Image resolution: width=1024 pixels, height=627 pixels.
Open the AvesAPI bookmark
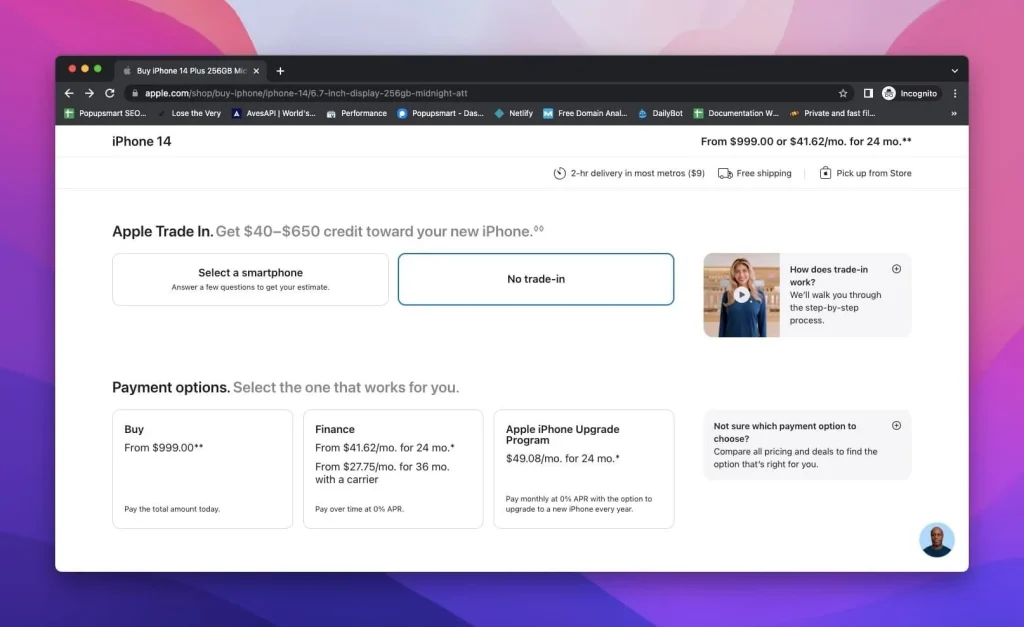coord(274,113)
